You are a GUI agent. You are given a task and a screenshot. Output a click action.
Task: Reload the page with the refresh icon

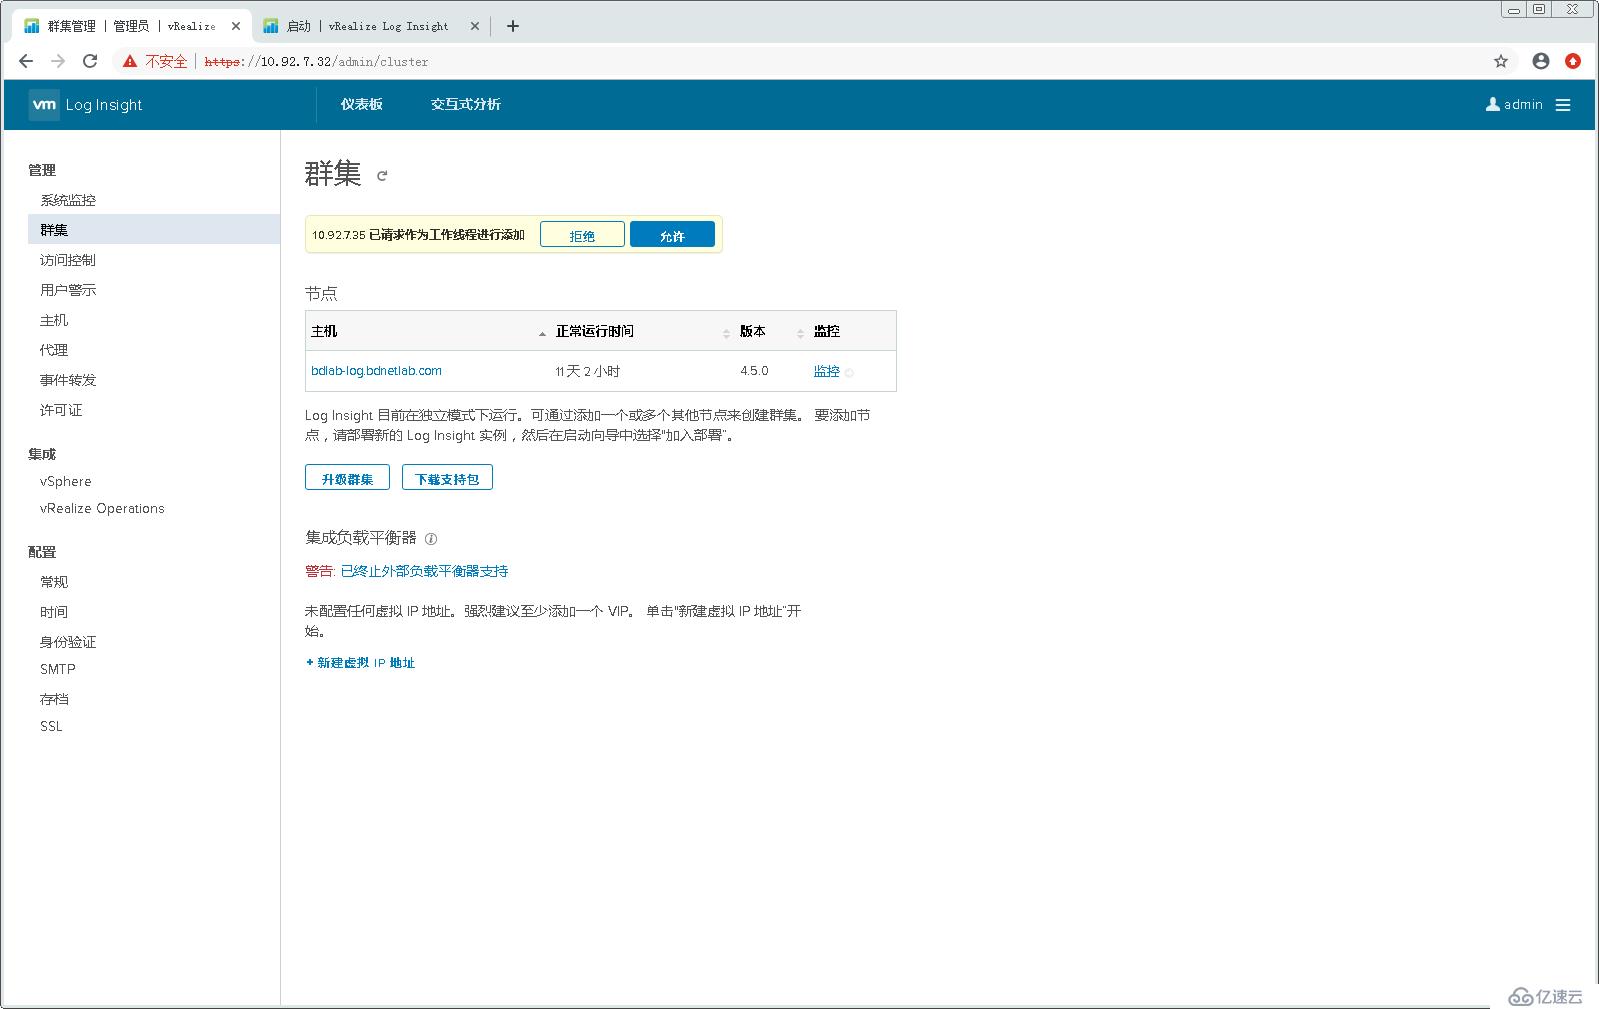(x=90, y=61)
